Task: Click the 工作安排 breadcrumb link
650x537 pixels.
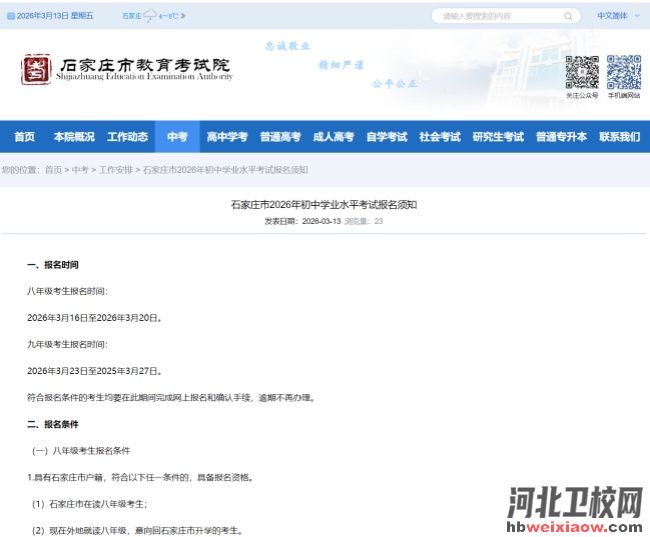Action: point(115,170)
